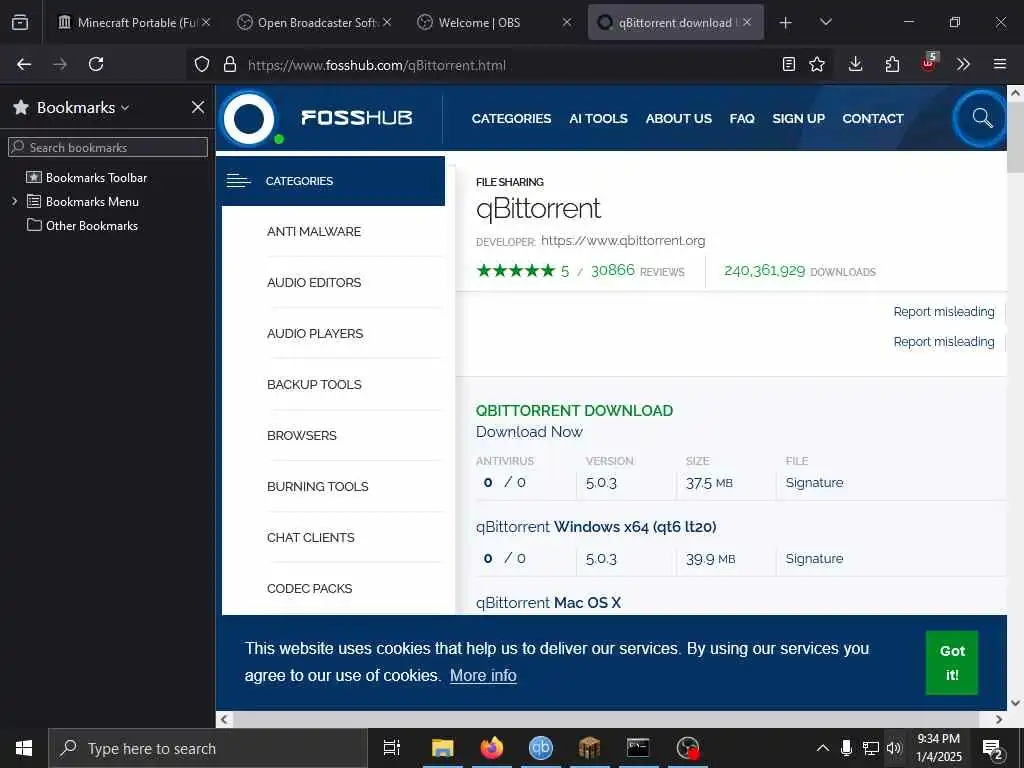Click the horizontal scrollbar right arrow
This screenshot has width=1024, height=768.
click(999, 719)
